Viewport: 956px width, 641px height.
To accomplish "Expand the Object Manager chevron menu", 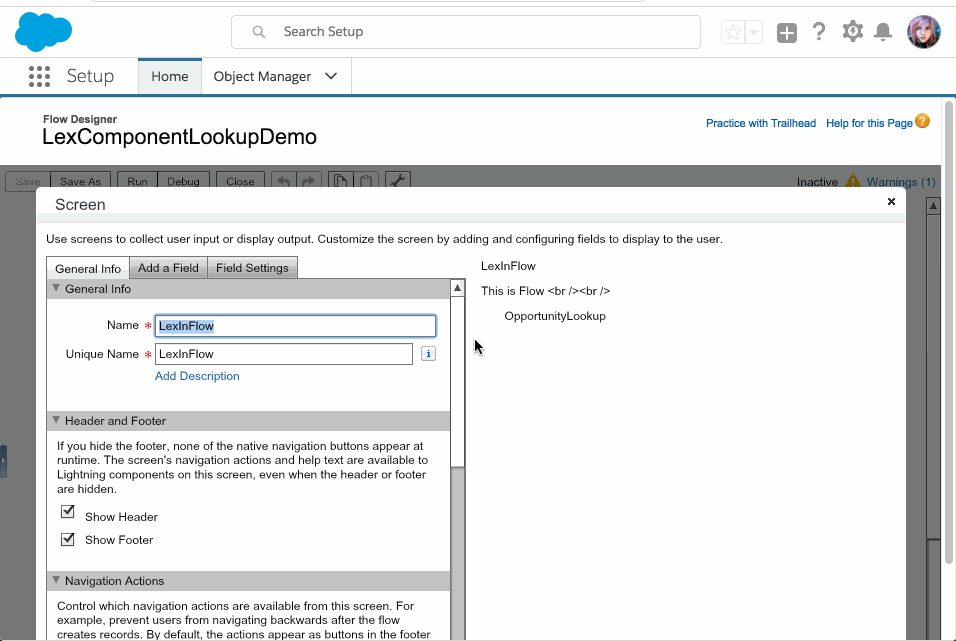I will click(331, 76).
